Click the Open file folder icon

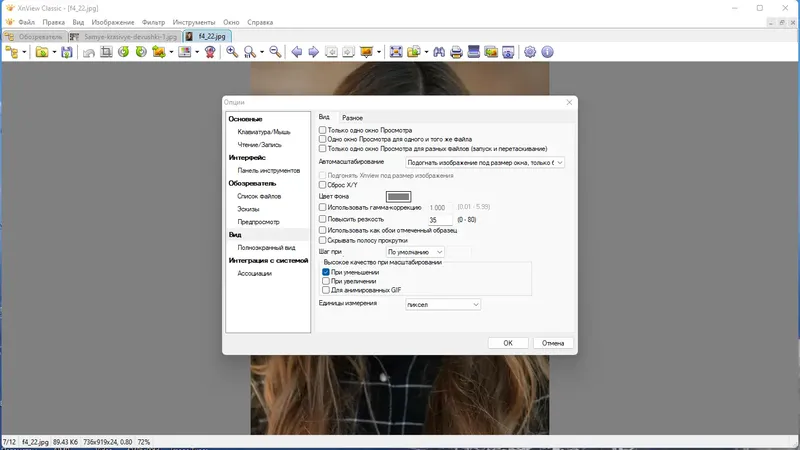(42, 52)
